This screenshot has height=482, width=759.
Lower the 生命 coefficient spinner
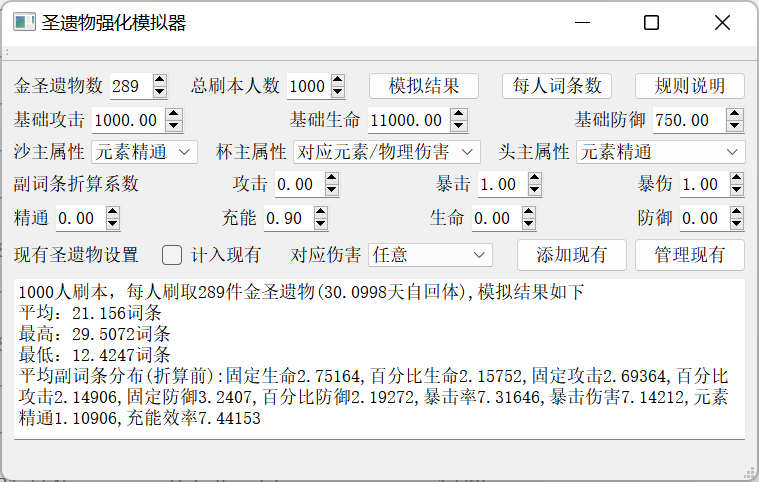pos(529,224)
